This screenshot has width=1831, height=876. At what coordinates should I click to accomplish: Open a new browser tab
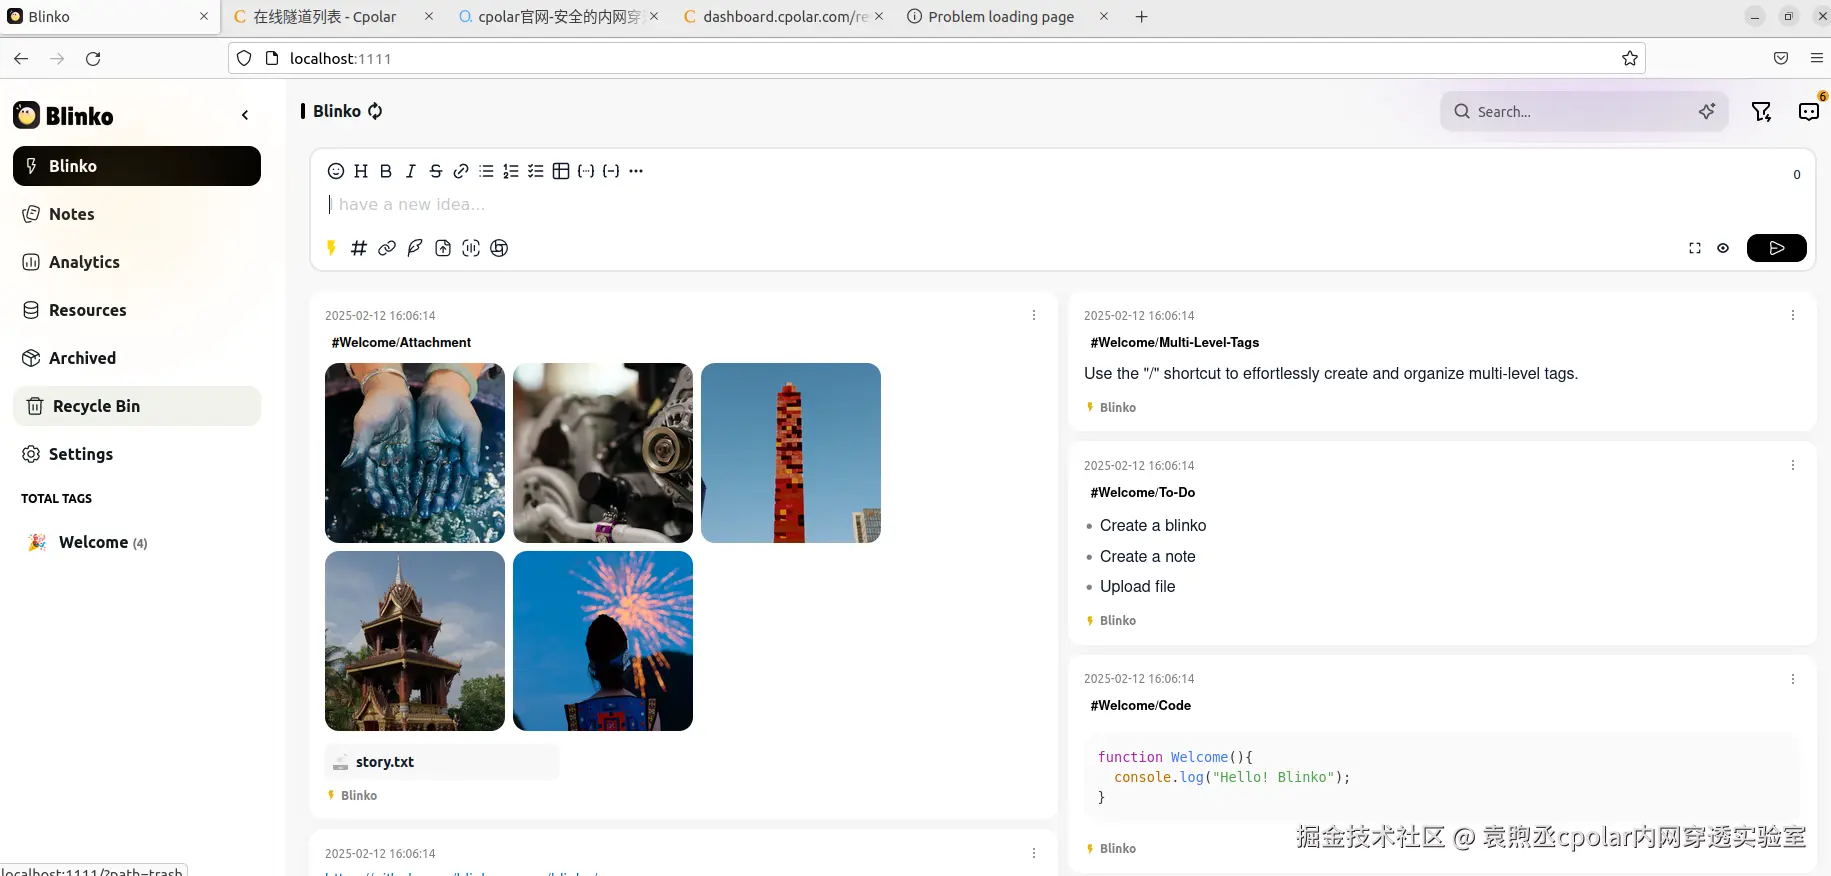point(1141,17)
